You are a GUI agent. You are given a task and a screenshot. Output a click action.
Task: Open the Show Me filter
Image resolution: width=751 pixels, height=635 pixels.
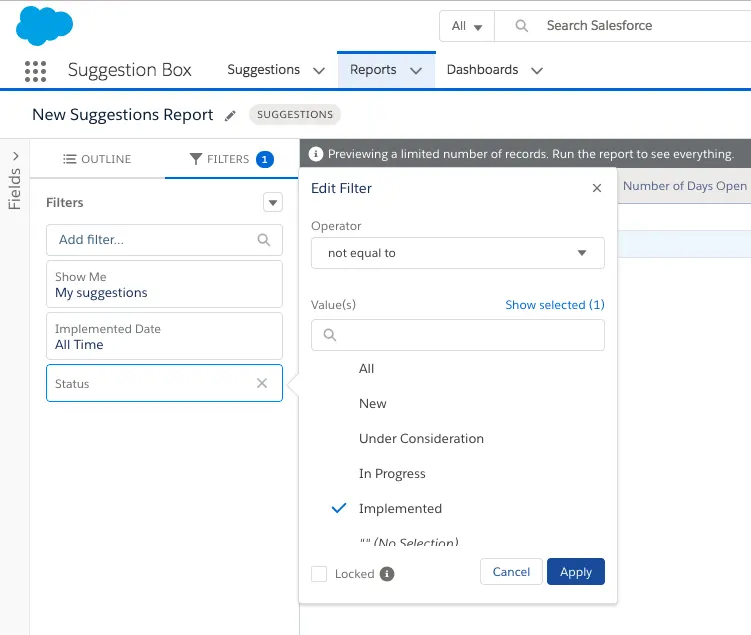164,284
